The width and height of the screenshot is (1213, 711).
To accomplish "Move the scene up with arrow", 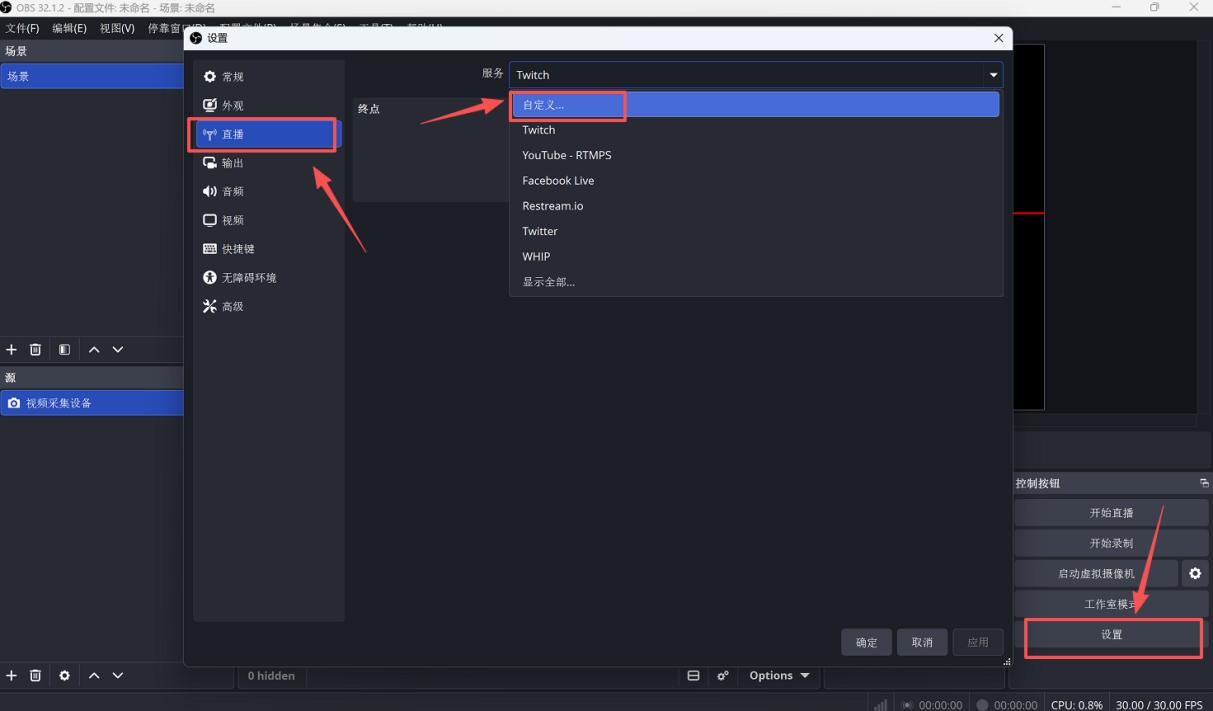I will tap(94, 350).
